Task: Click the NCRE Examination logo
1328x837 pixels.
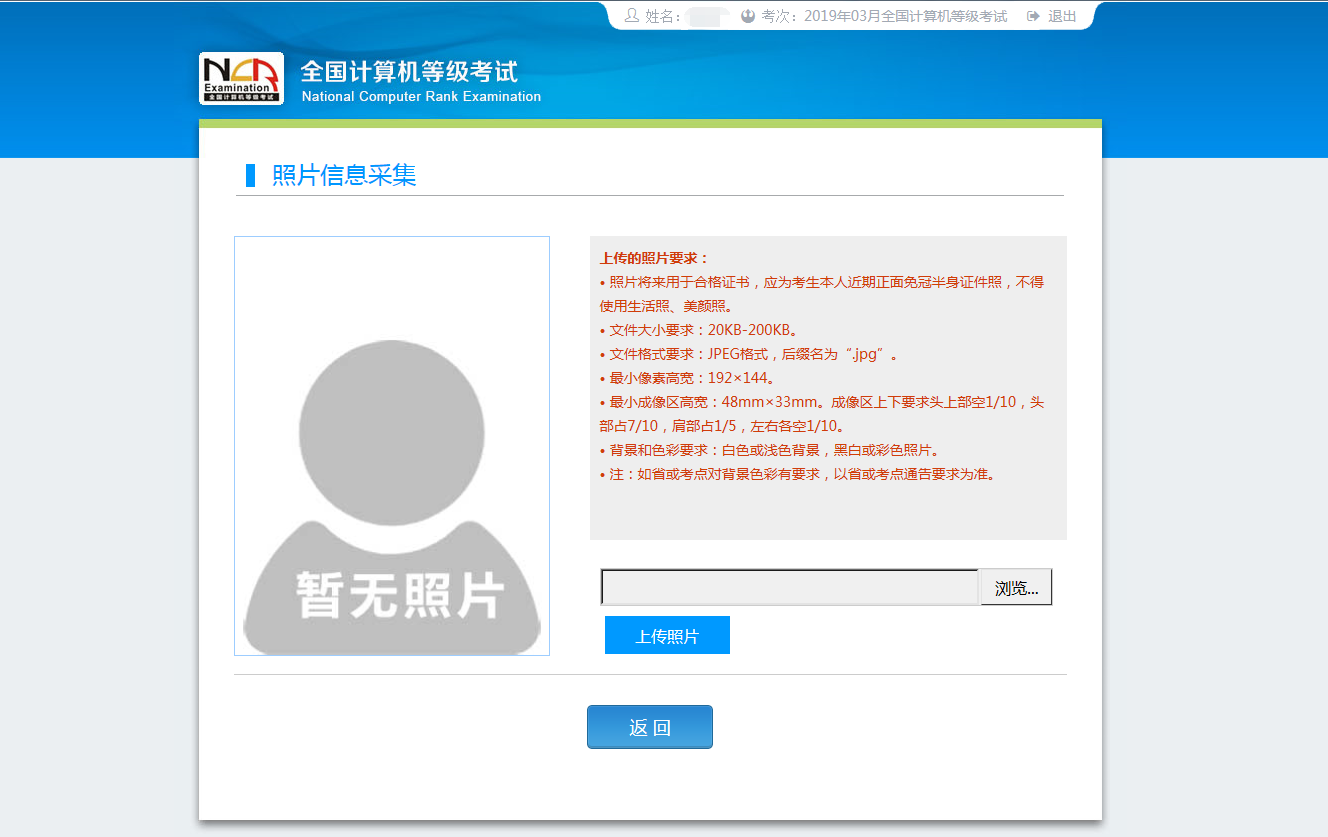Action: point(241,79)
